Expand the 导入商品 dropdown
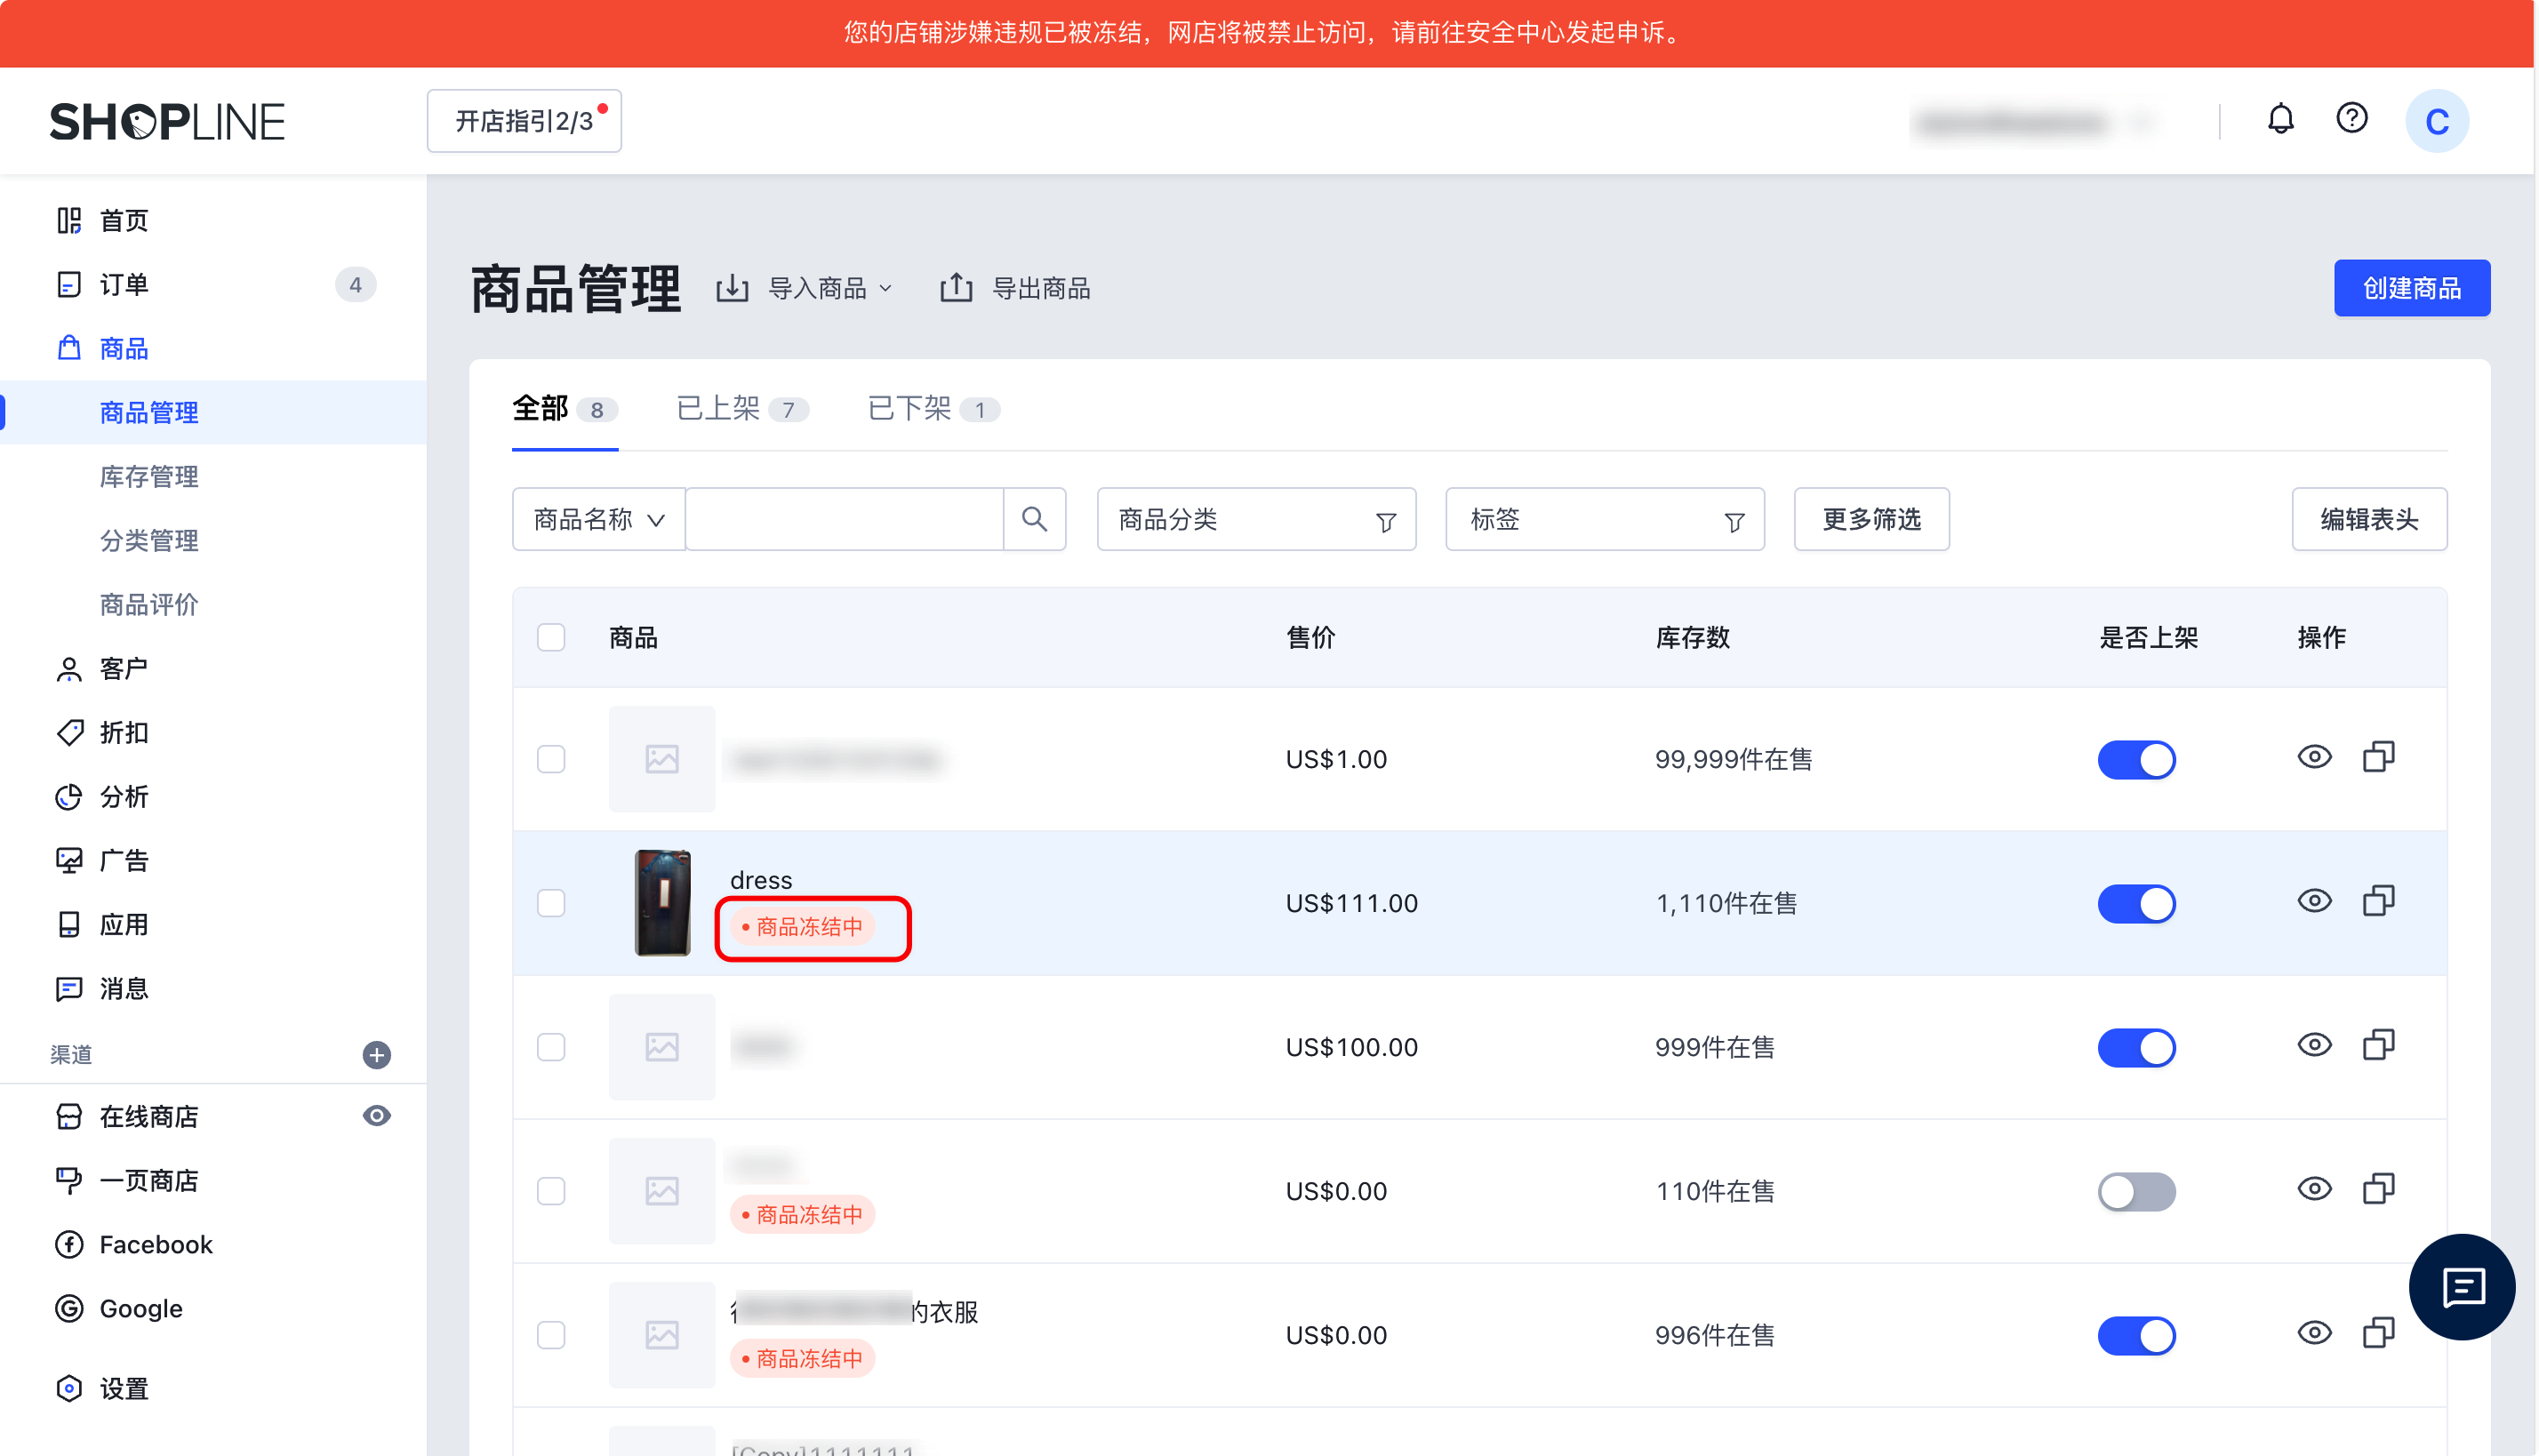 [x=805, y=288]
